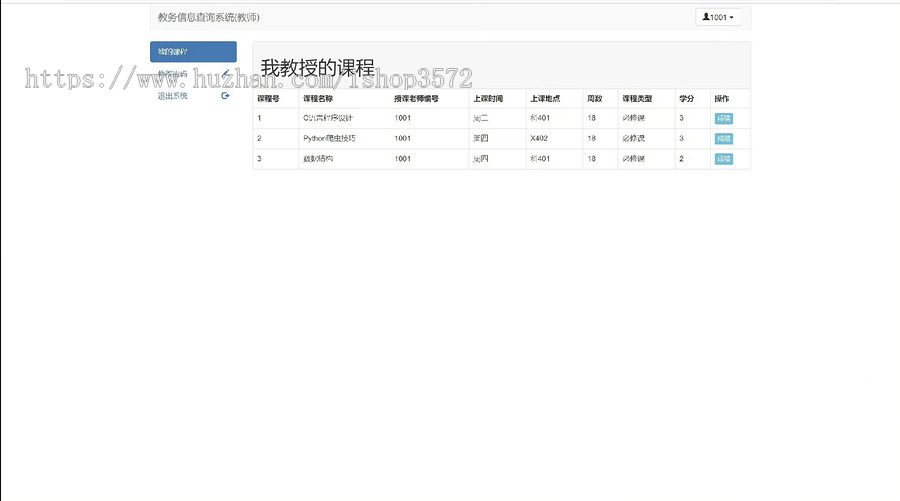Click the 操作 column header

[x=721, y=99]
